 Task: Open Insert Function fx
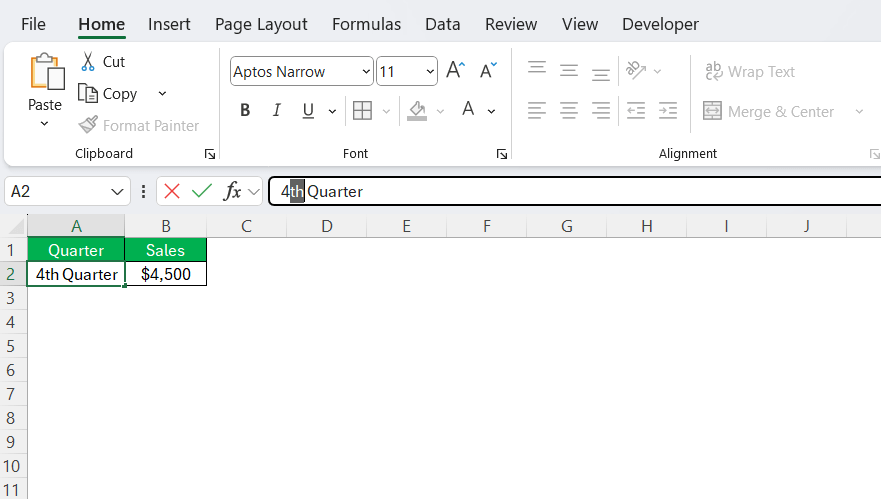pos(232,192)
